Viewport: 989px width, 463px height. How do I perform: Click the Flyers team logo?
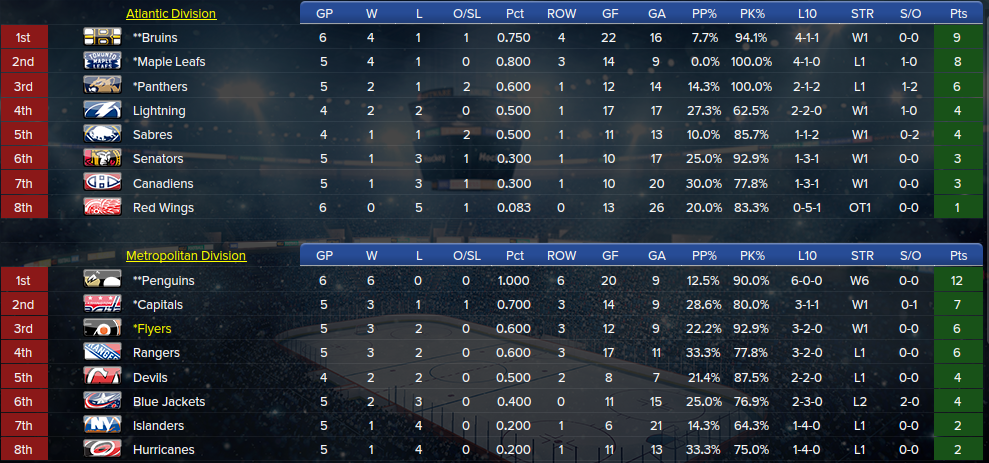click(x=102, y=328)
